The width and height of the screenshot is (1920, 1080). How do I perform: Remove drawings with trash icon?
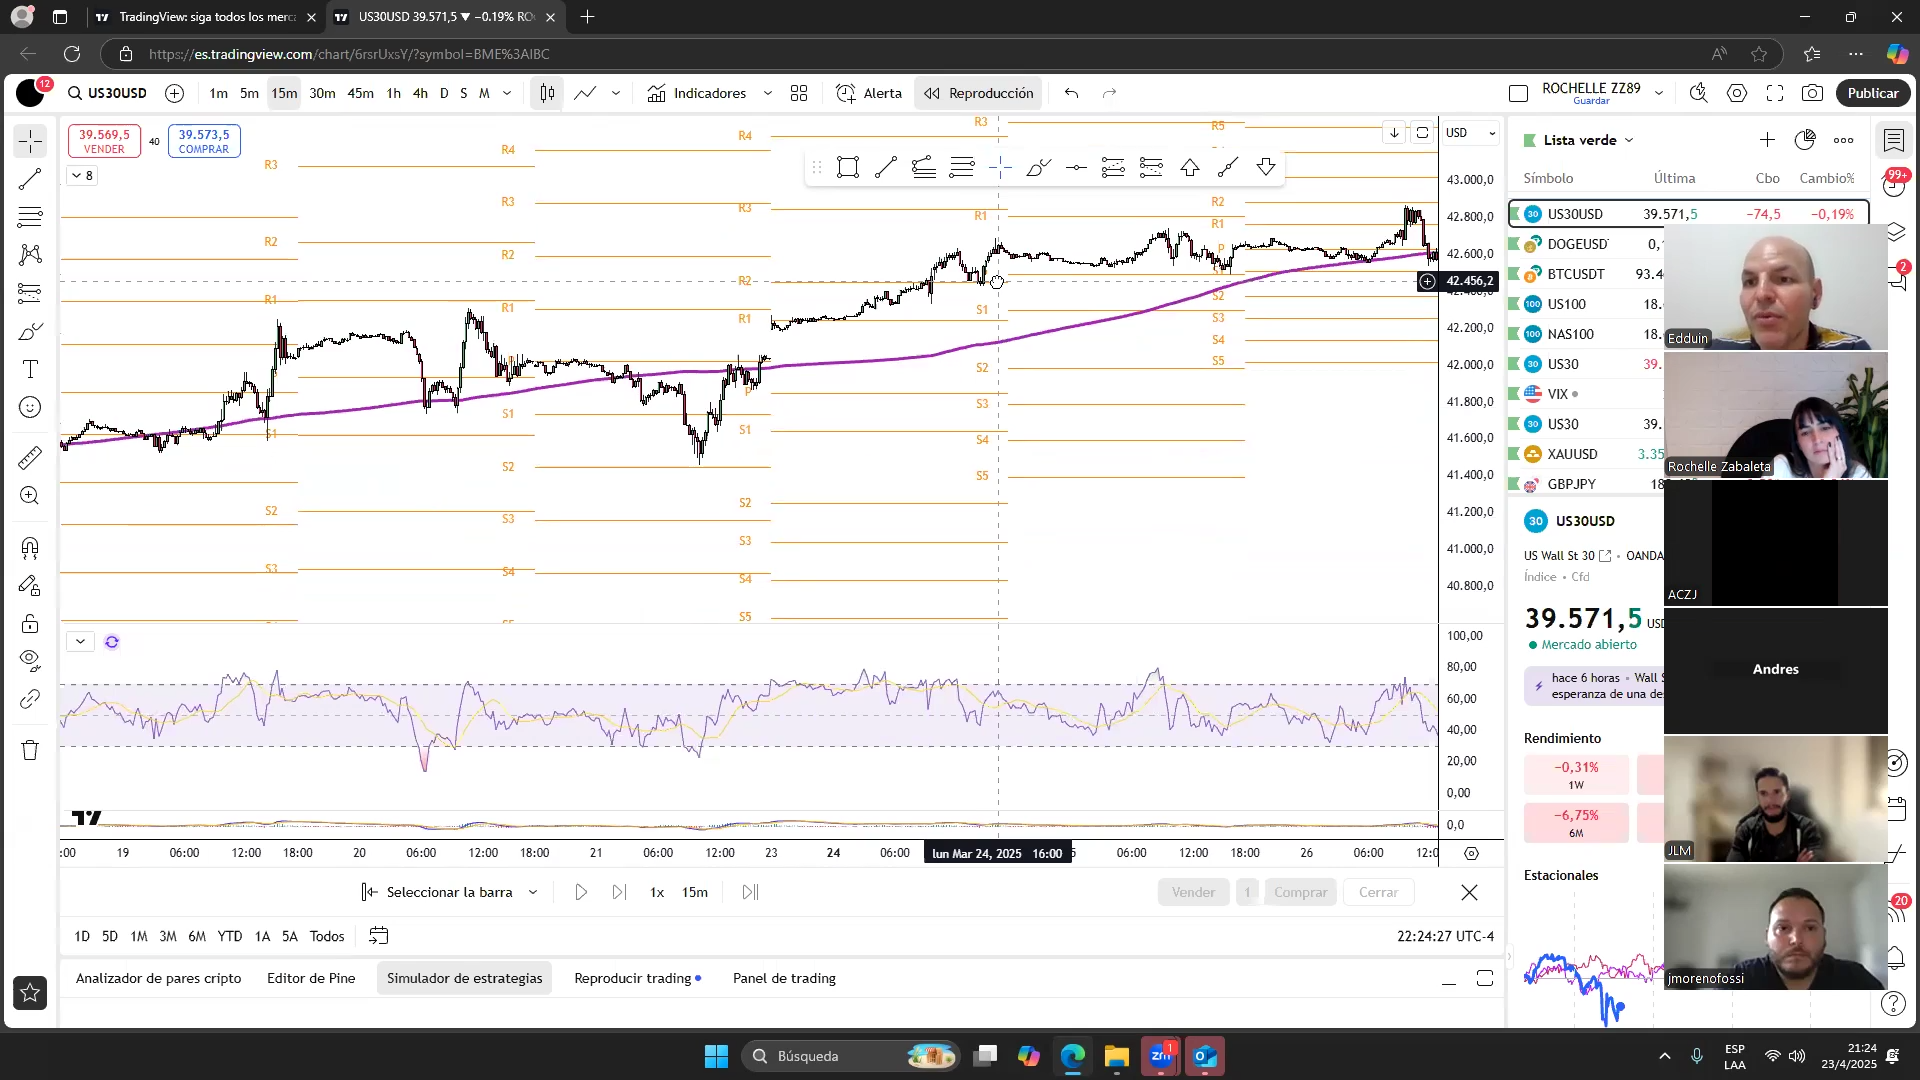[30, 750]
